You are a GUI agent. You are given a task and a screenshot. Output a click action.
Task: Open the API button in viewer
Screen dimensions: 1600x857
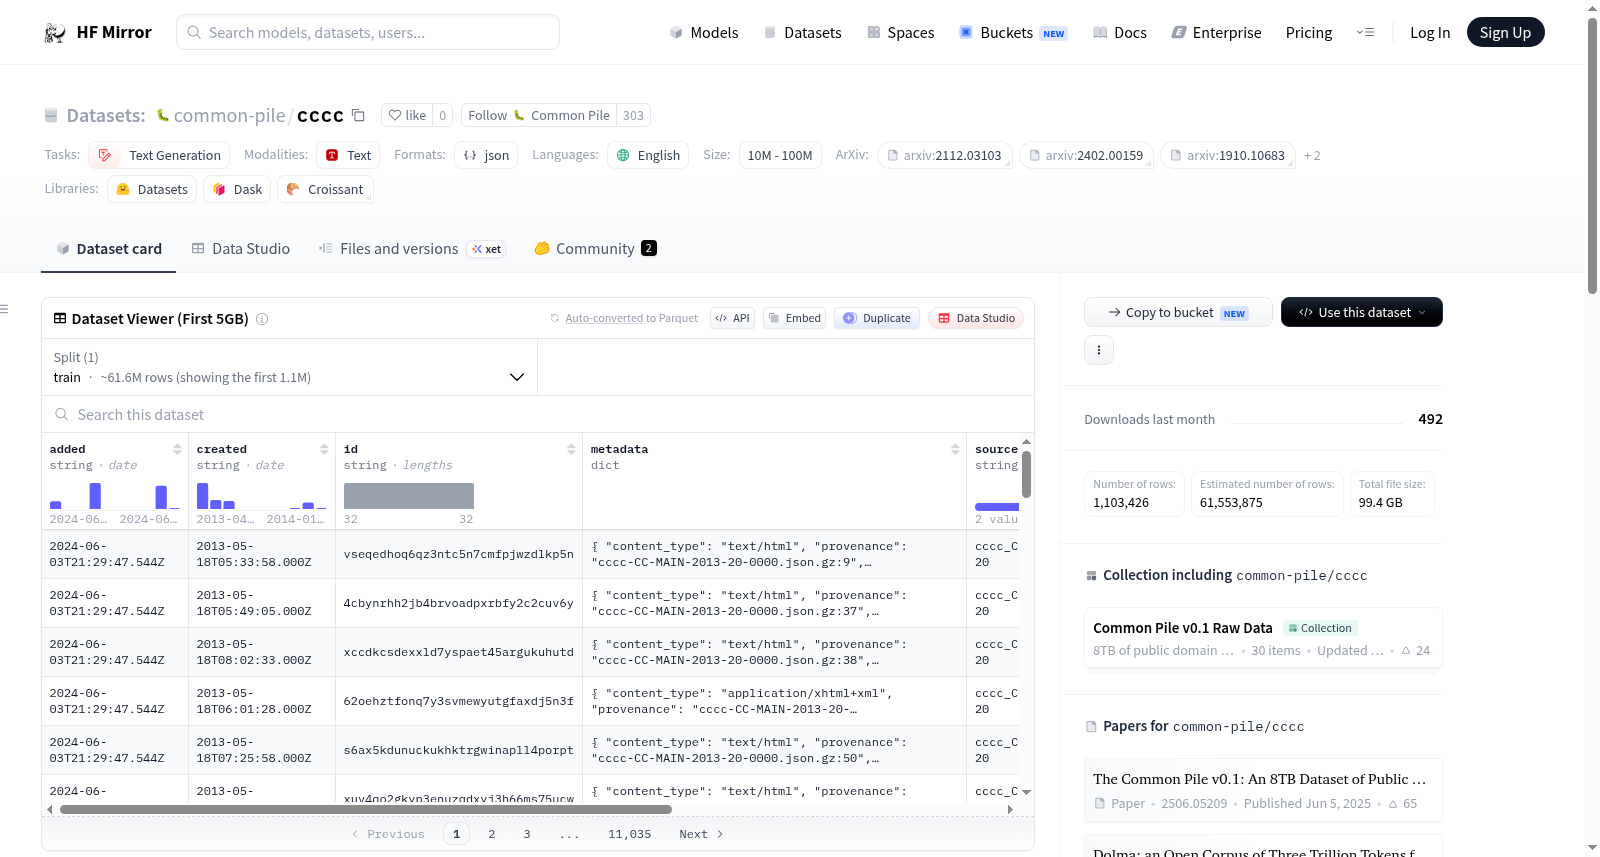(732, 318)
